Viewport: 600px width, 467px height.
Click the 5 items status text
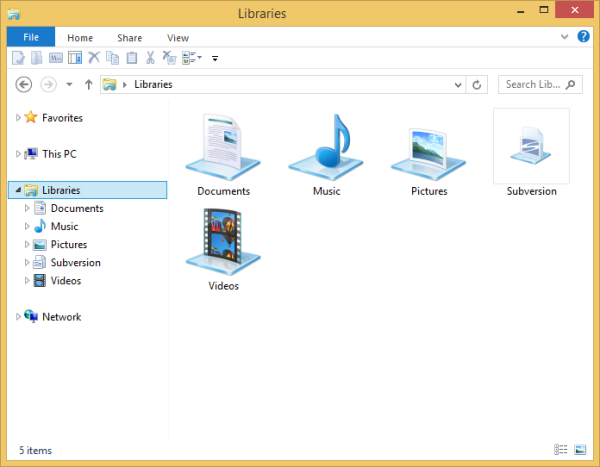(x=36, y=450)
